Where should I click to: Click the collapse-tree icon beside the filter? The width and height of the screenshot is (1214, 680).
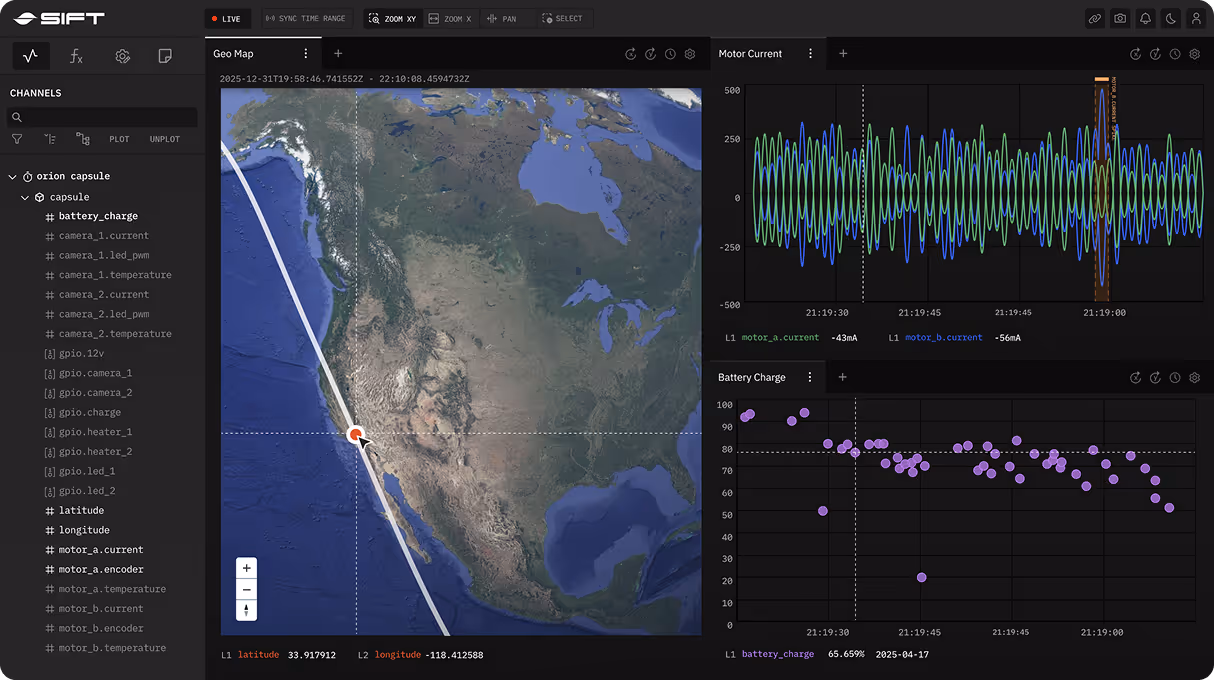50,139
